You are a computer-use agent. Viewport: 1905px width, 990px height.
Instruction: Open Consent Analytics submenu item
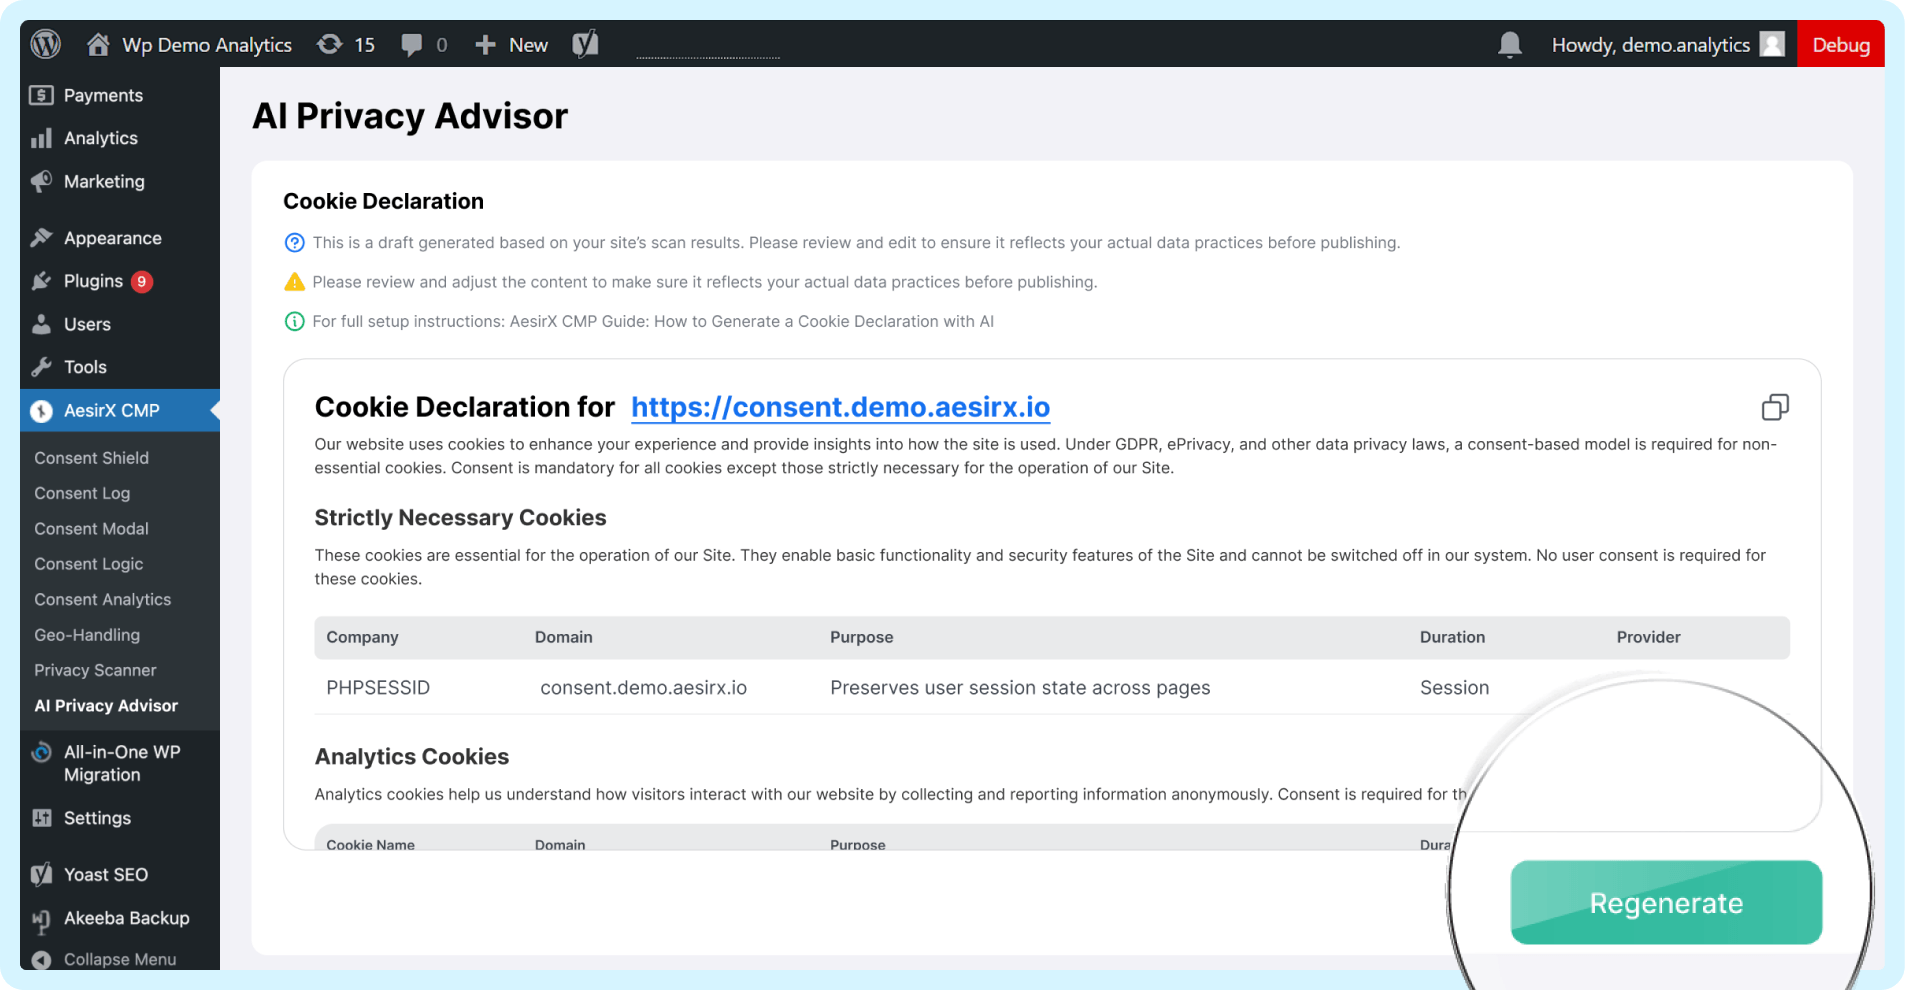(102, 599)
